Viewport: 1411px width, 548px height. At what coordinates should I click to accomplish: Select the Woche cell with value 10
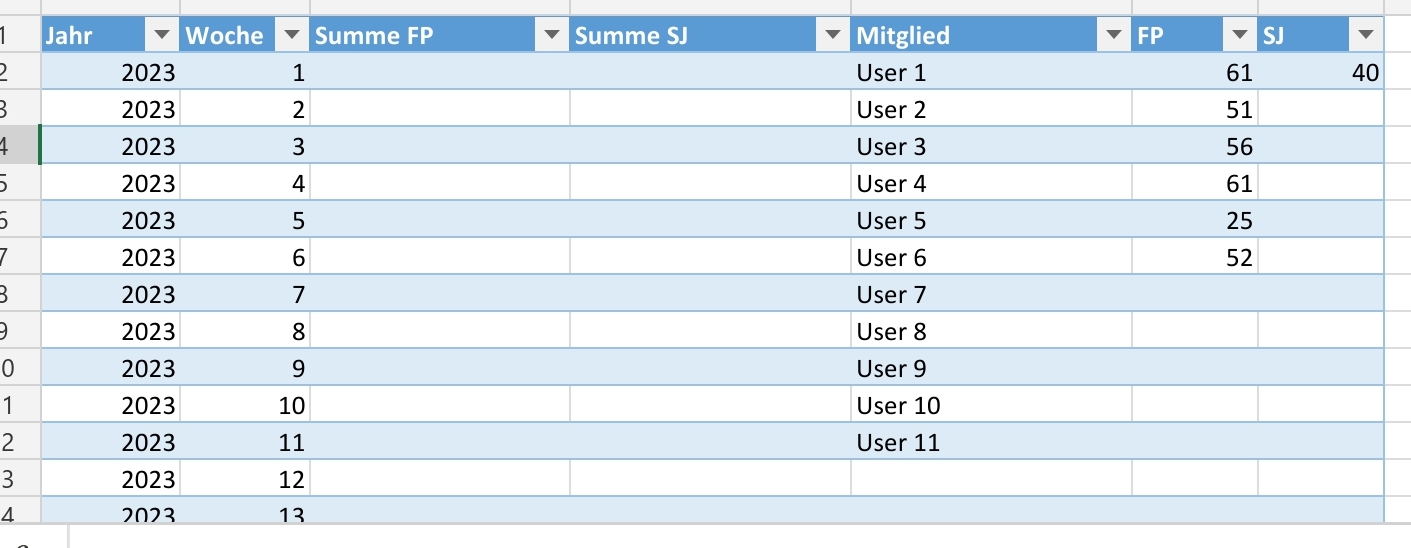point(245,405)
